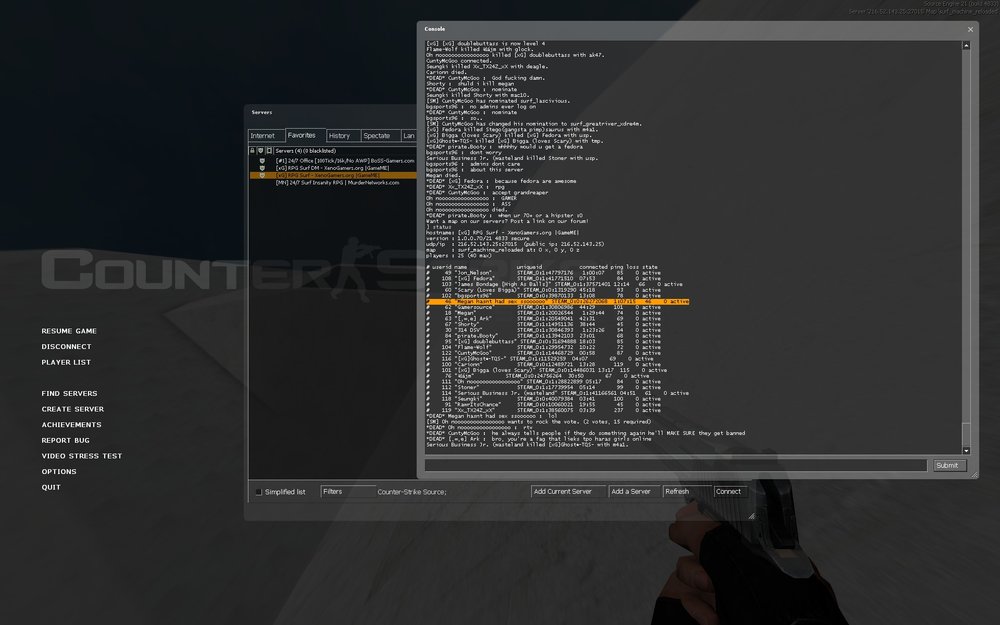Switch to the Lan tab in Servers
1000x625 pixels.
click(x=409, y=136)
